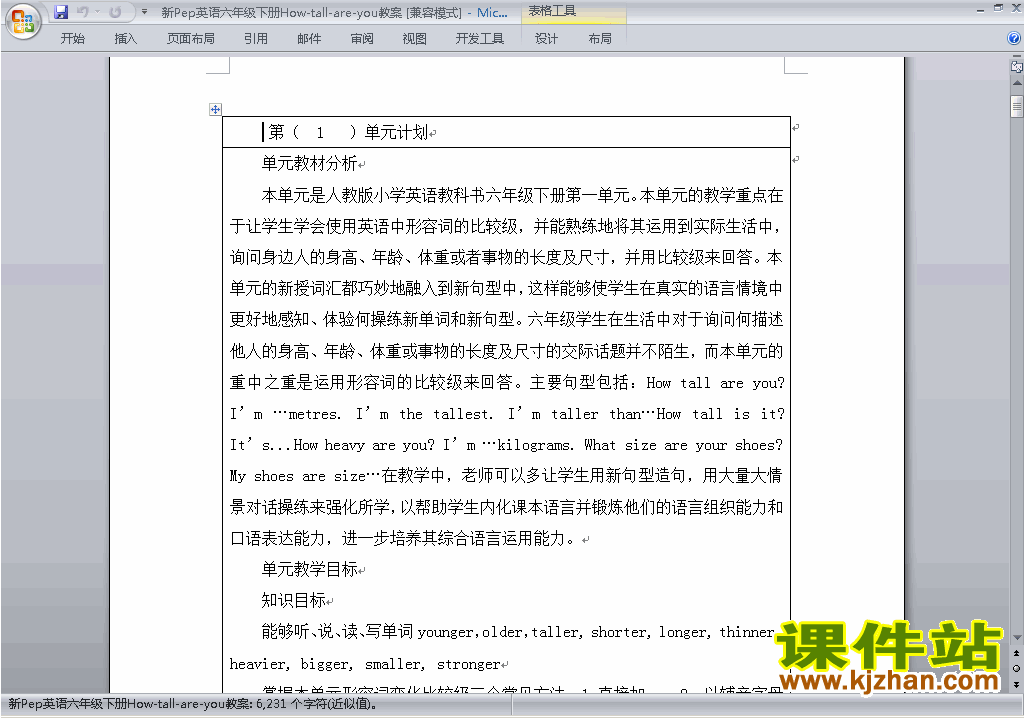Click status bar character count 6,231 个字符
Image resolution: width=1024 pixels, height=718 pixels.
(316, 704)
